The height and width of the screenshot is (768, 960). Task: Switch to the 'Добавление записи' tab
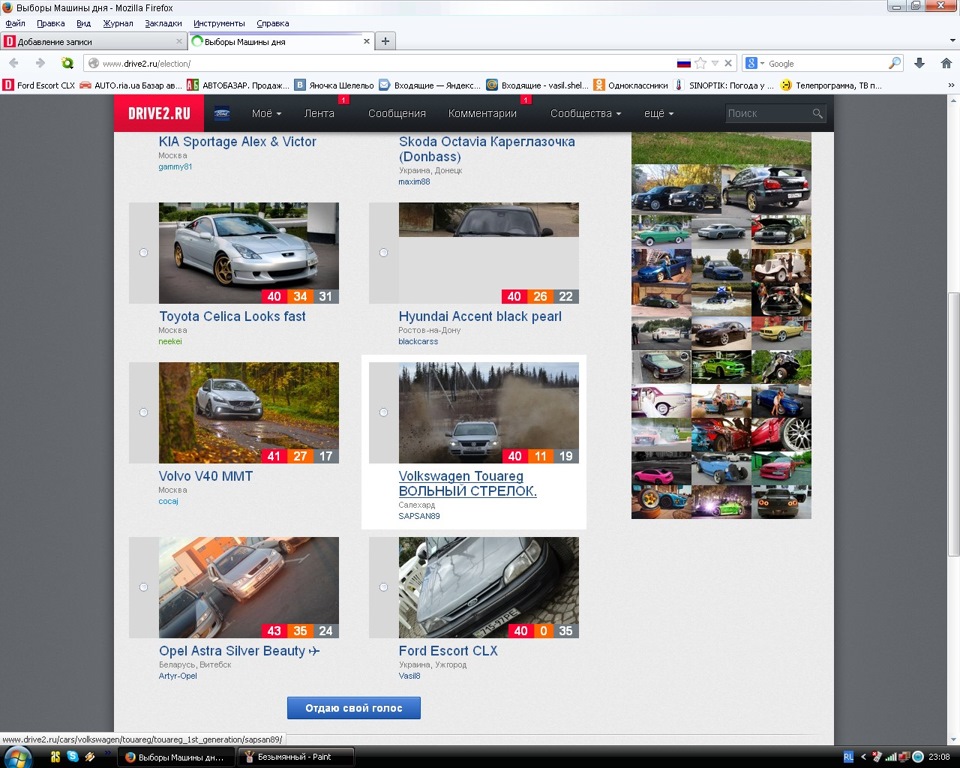(x=93, y=42)
